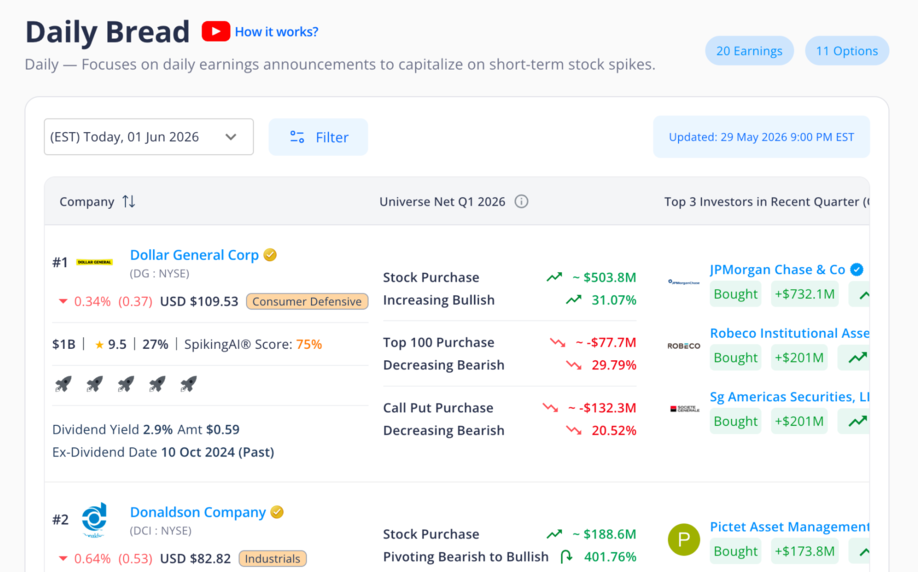Open the Donaldson Company link
Image resolution: width=918 pixels, height=572 pixels.
point(198,512)
